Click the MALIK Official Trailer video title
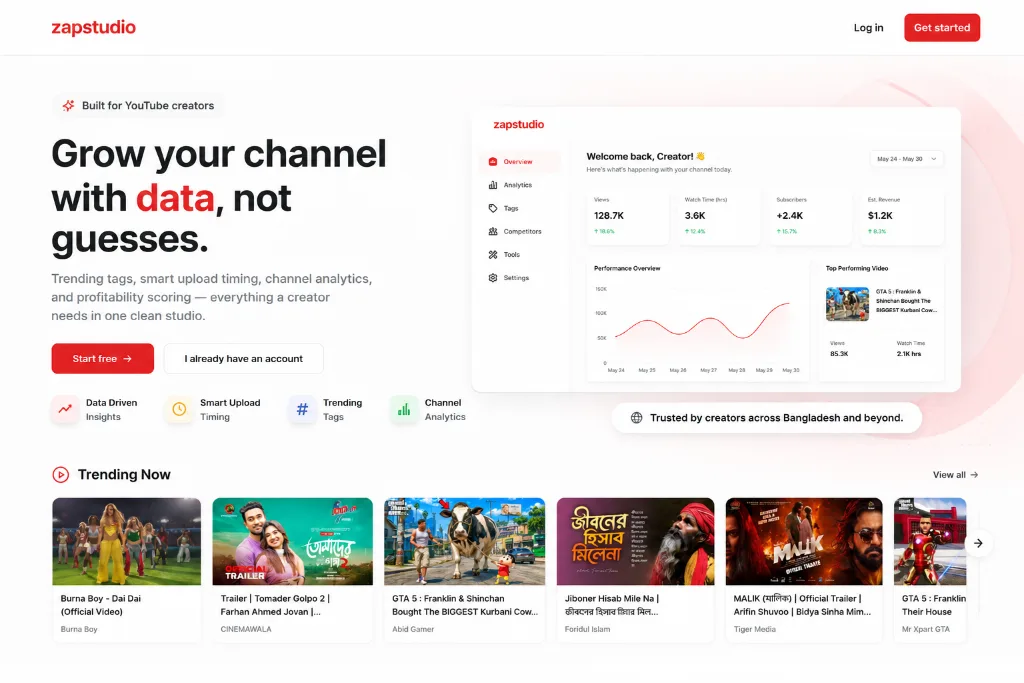This screenshot has height=683, width=1024. 802,605
